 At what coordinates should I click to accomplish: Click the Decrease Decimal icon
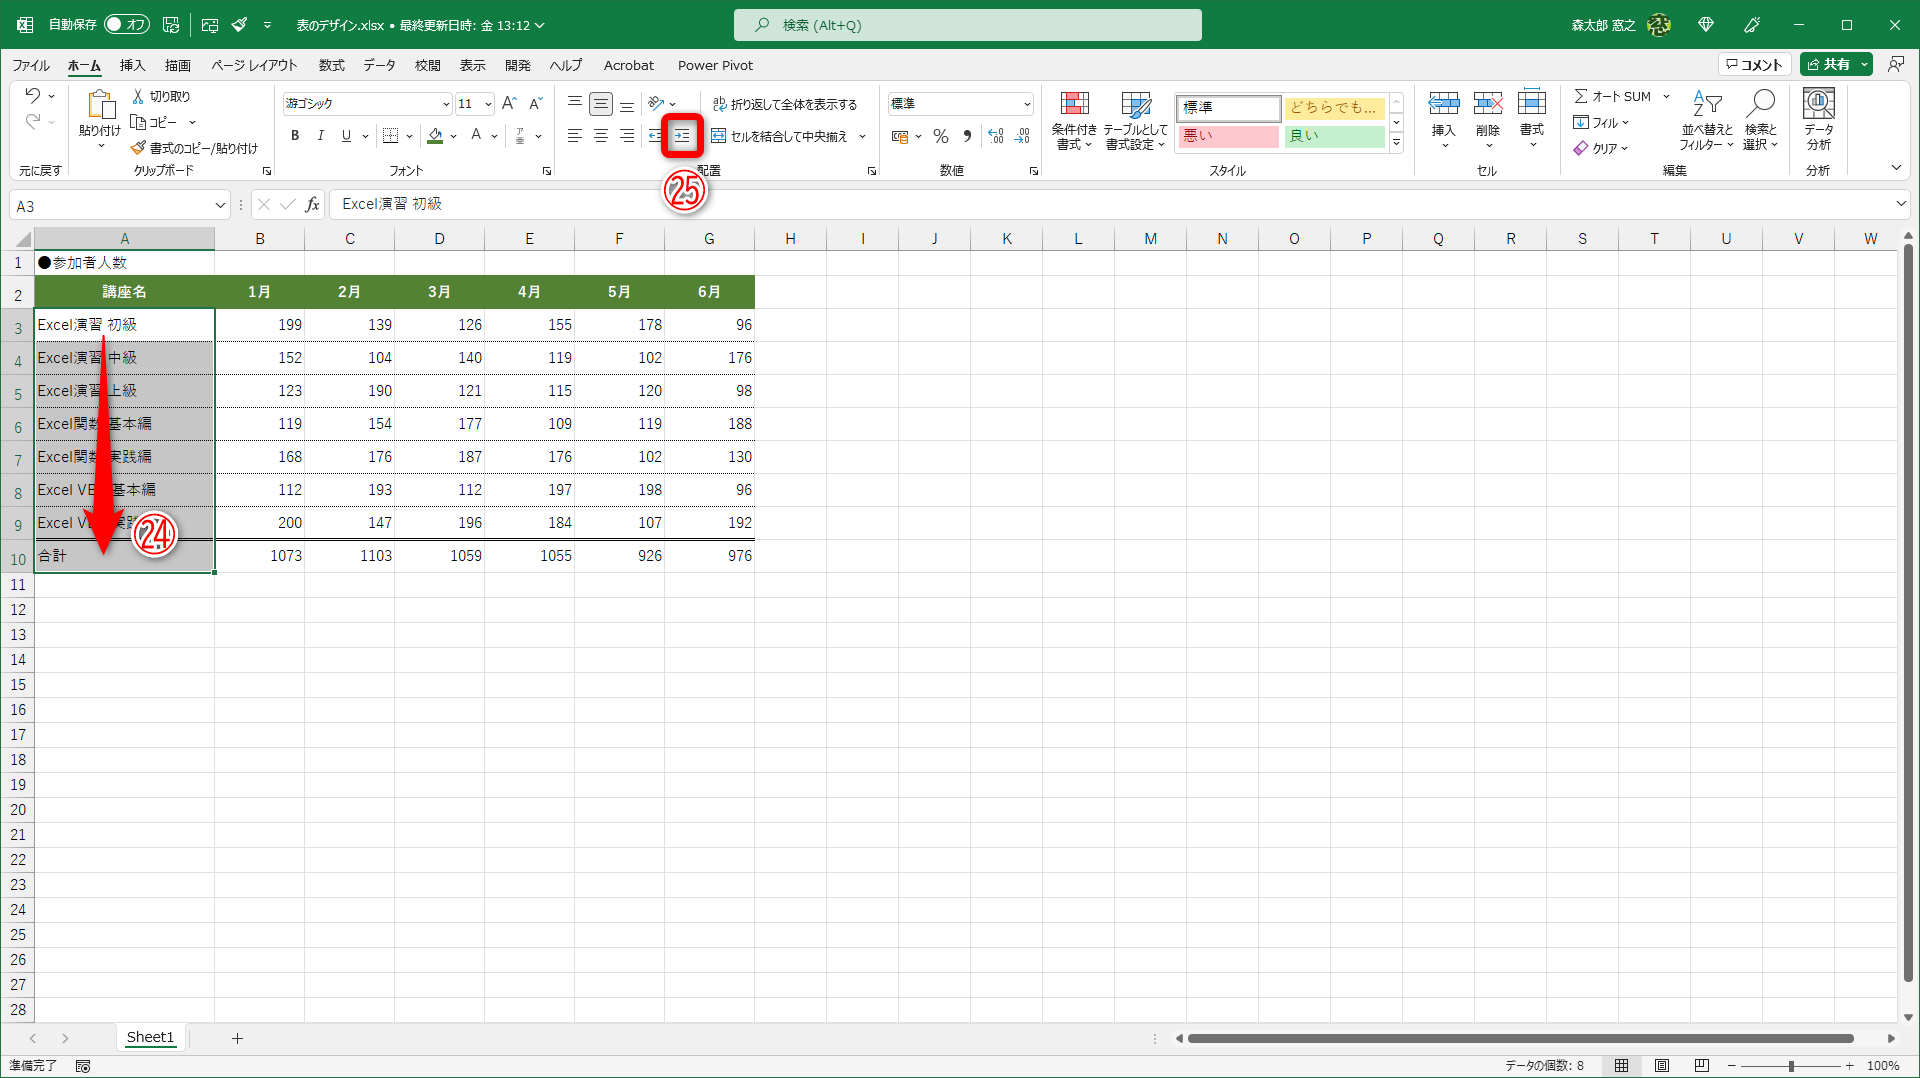(1022, 136)
